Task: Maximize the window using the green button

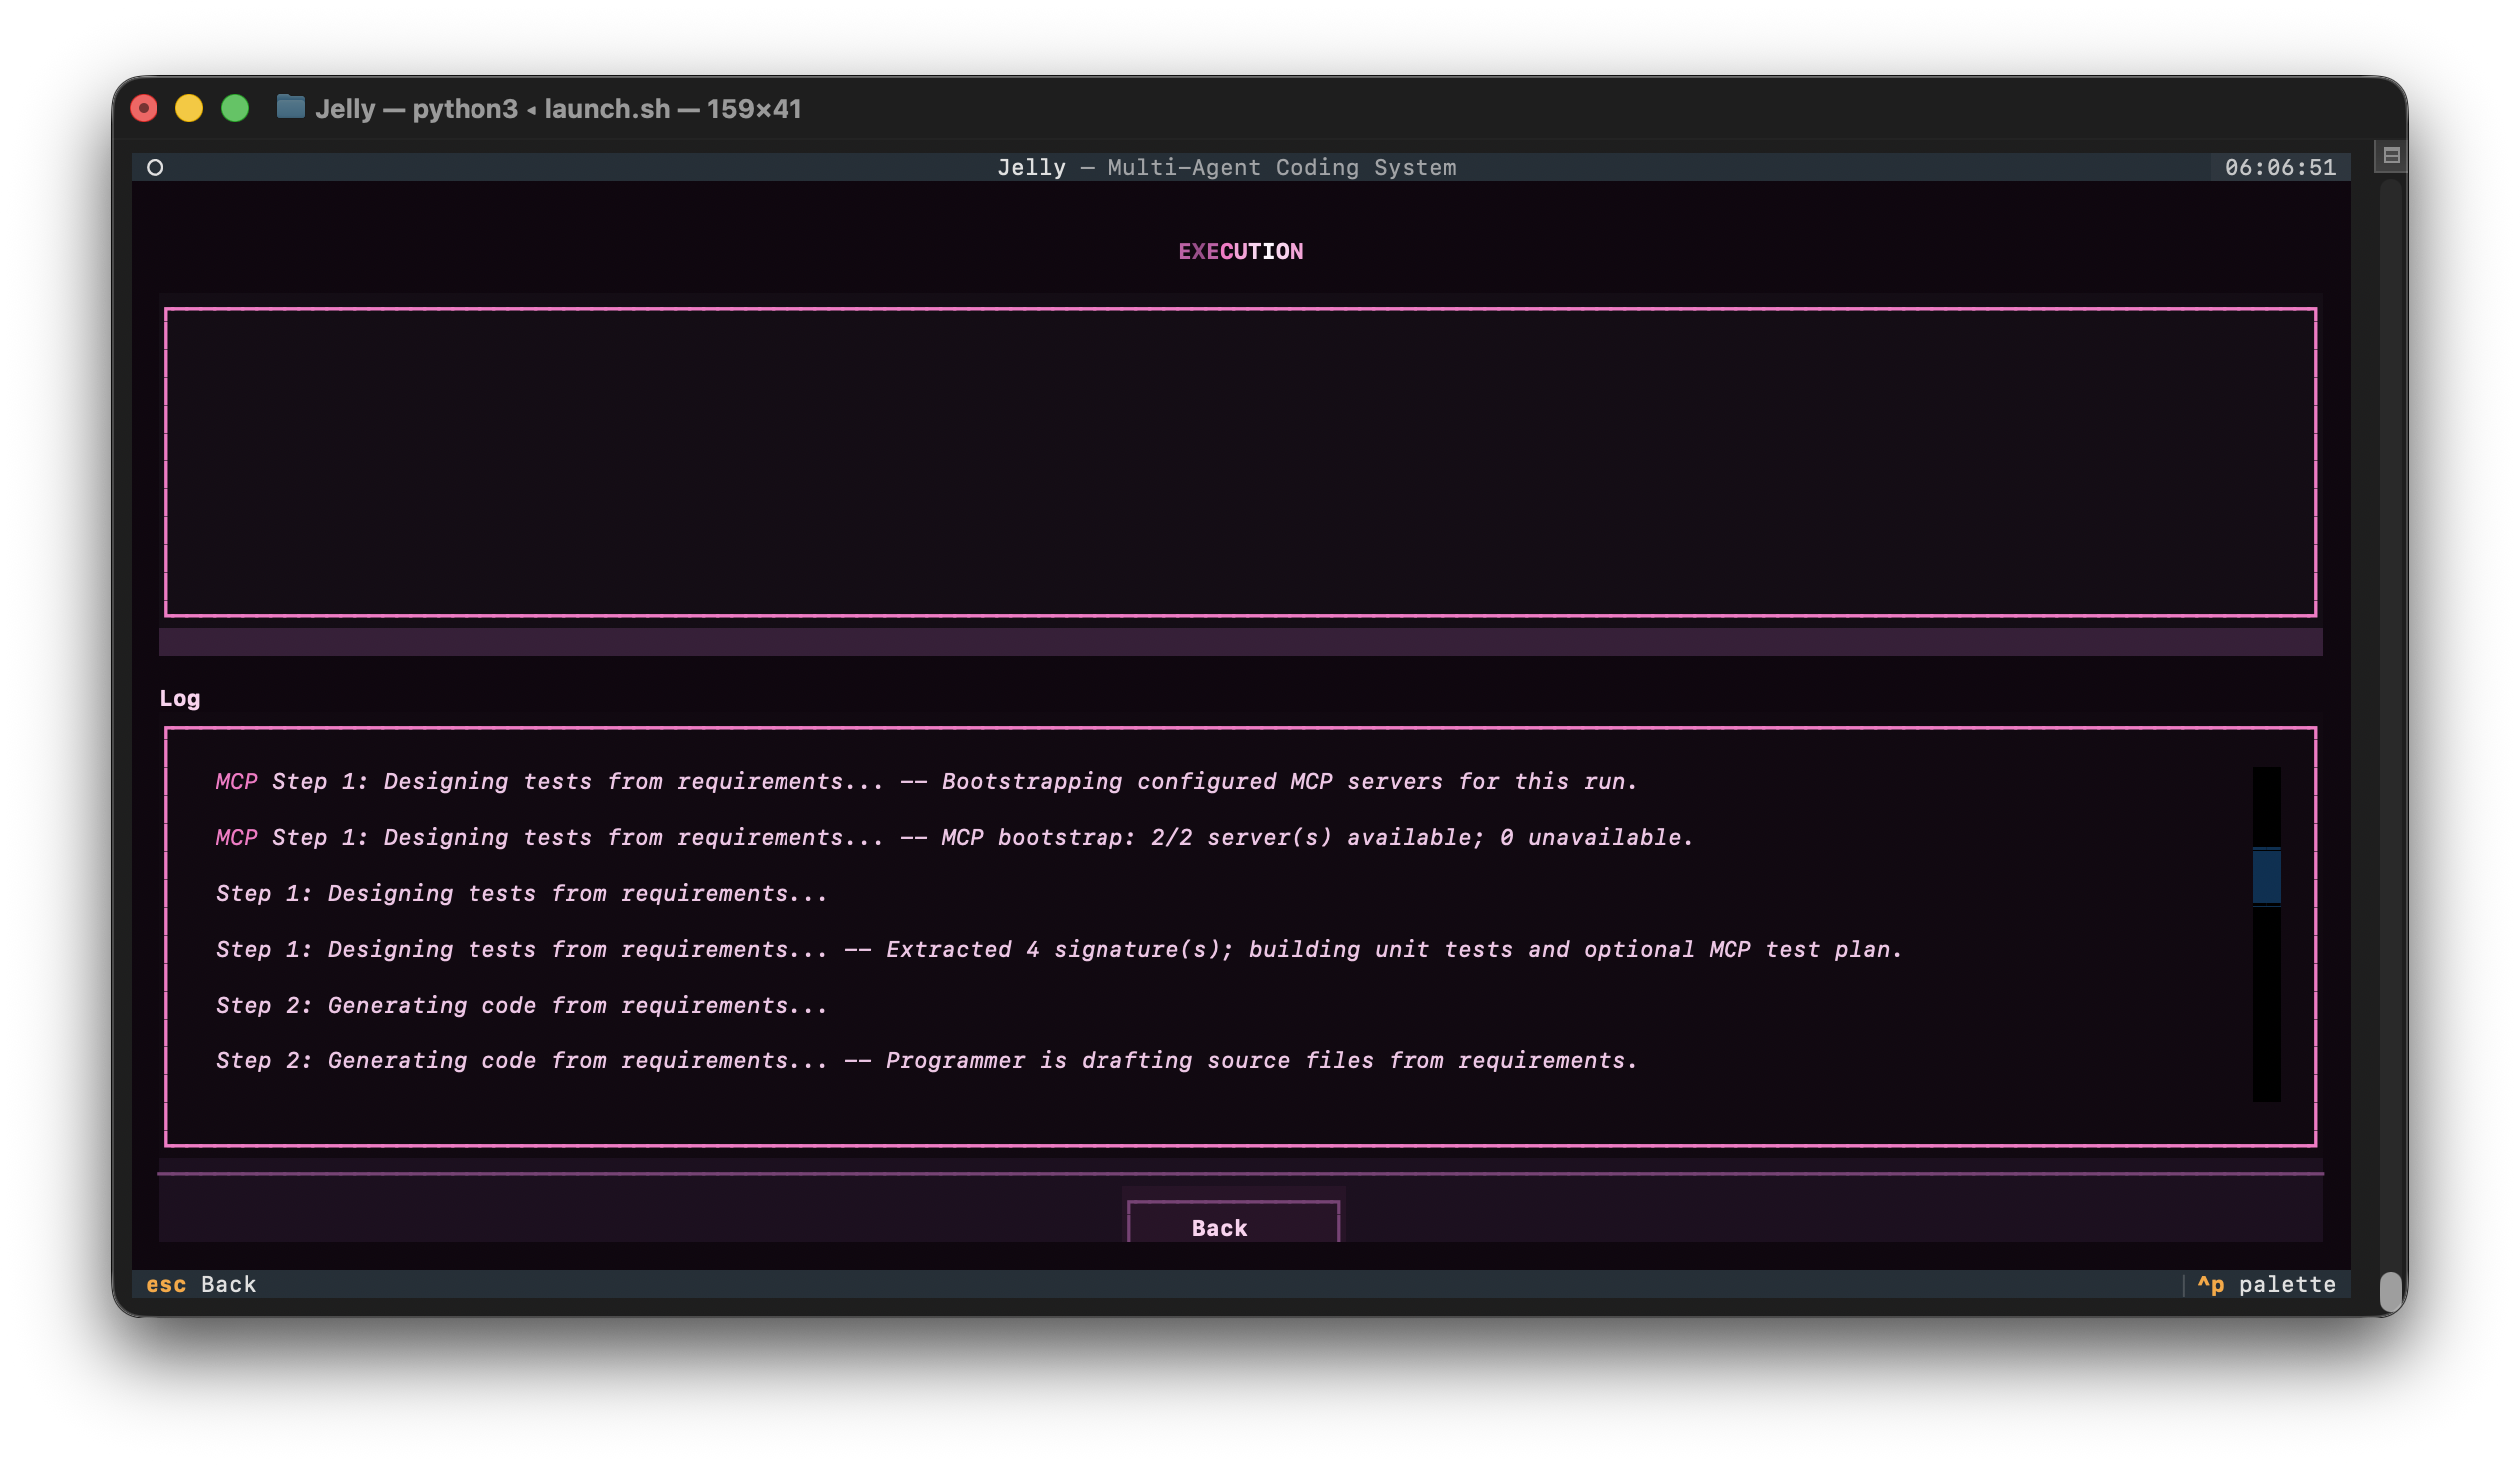Action: coord(235,108)
